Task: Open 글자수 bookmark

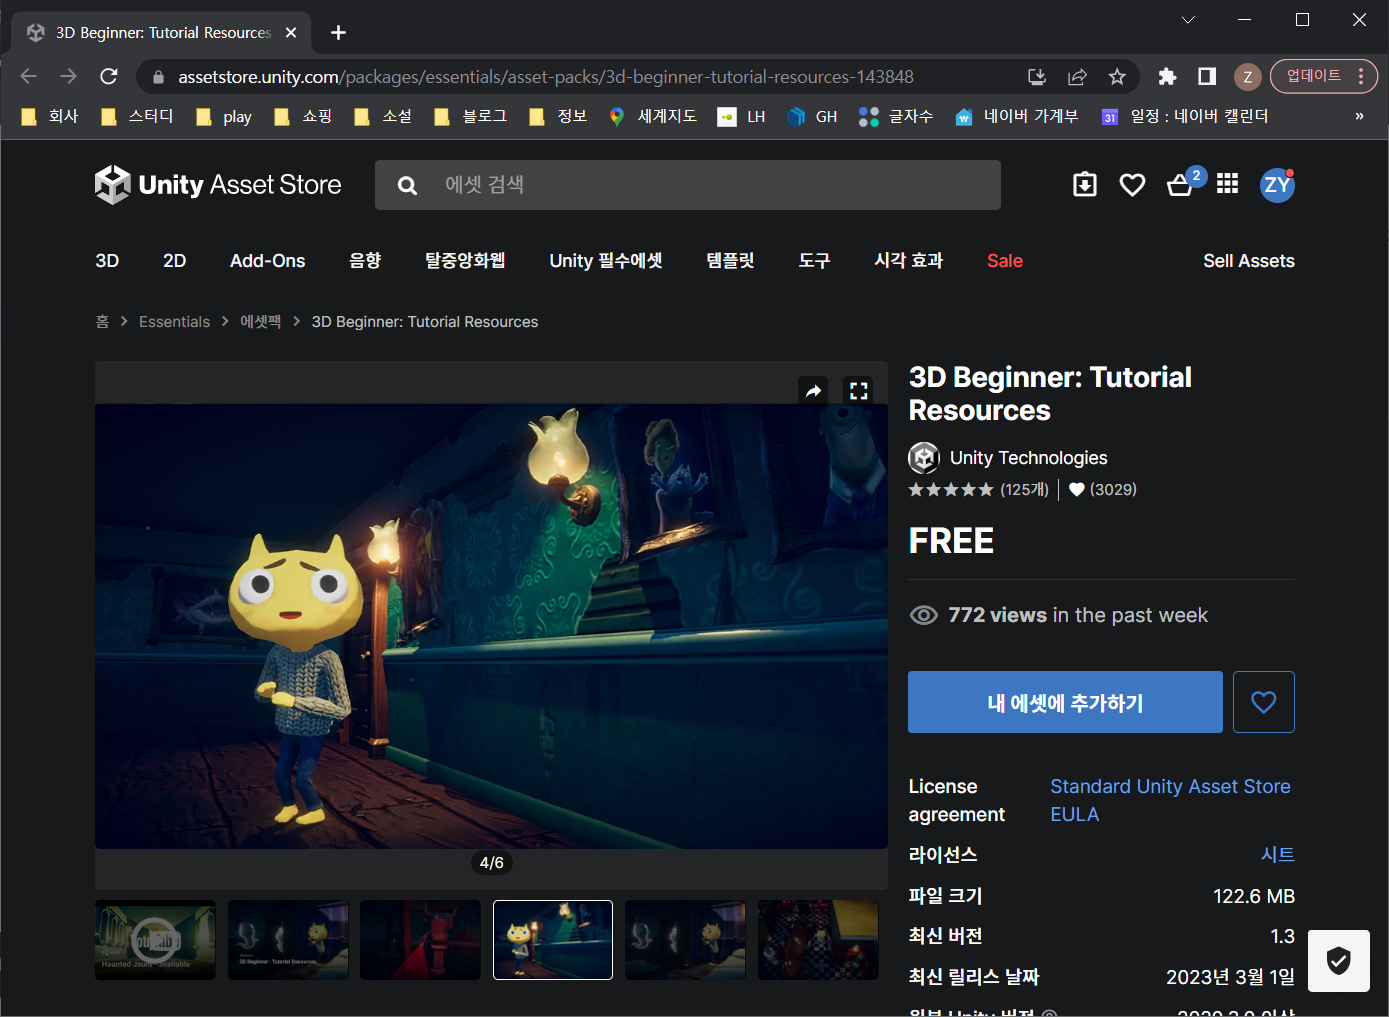Action: [x=896, y=116]
